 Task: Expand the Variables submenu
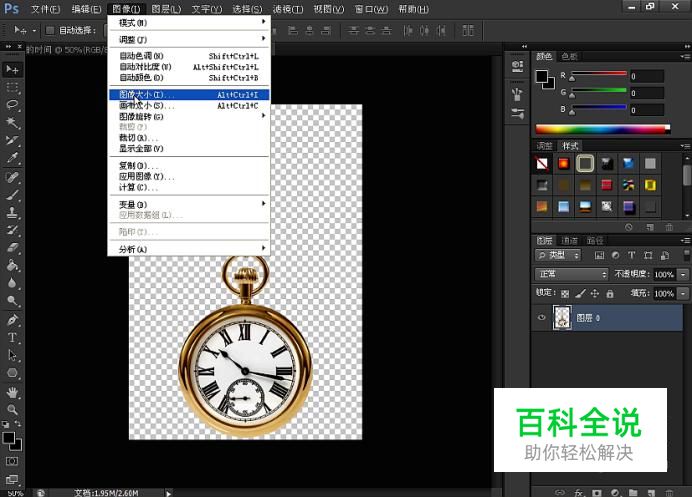pyautogui.click(x=189, y=204)
